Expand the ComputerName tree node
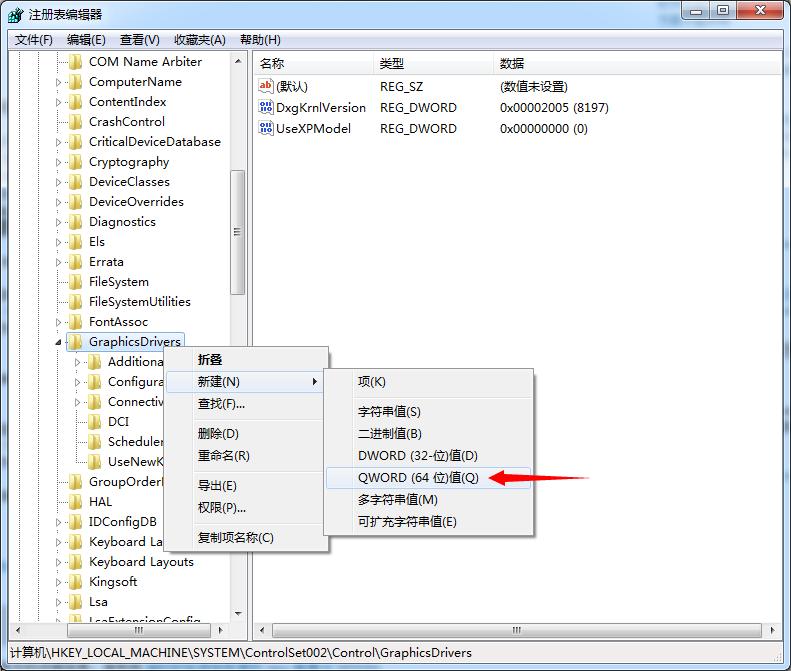Screen dimensions: 791x671 coord(58,82)
